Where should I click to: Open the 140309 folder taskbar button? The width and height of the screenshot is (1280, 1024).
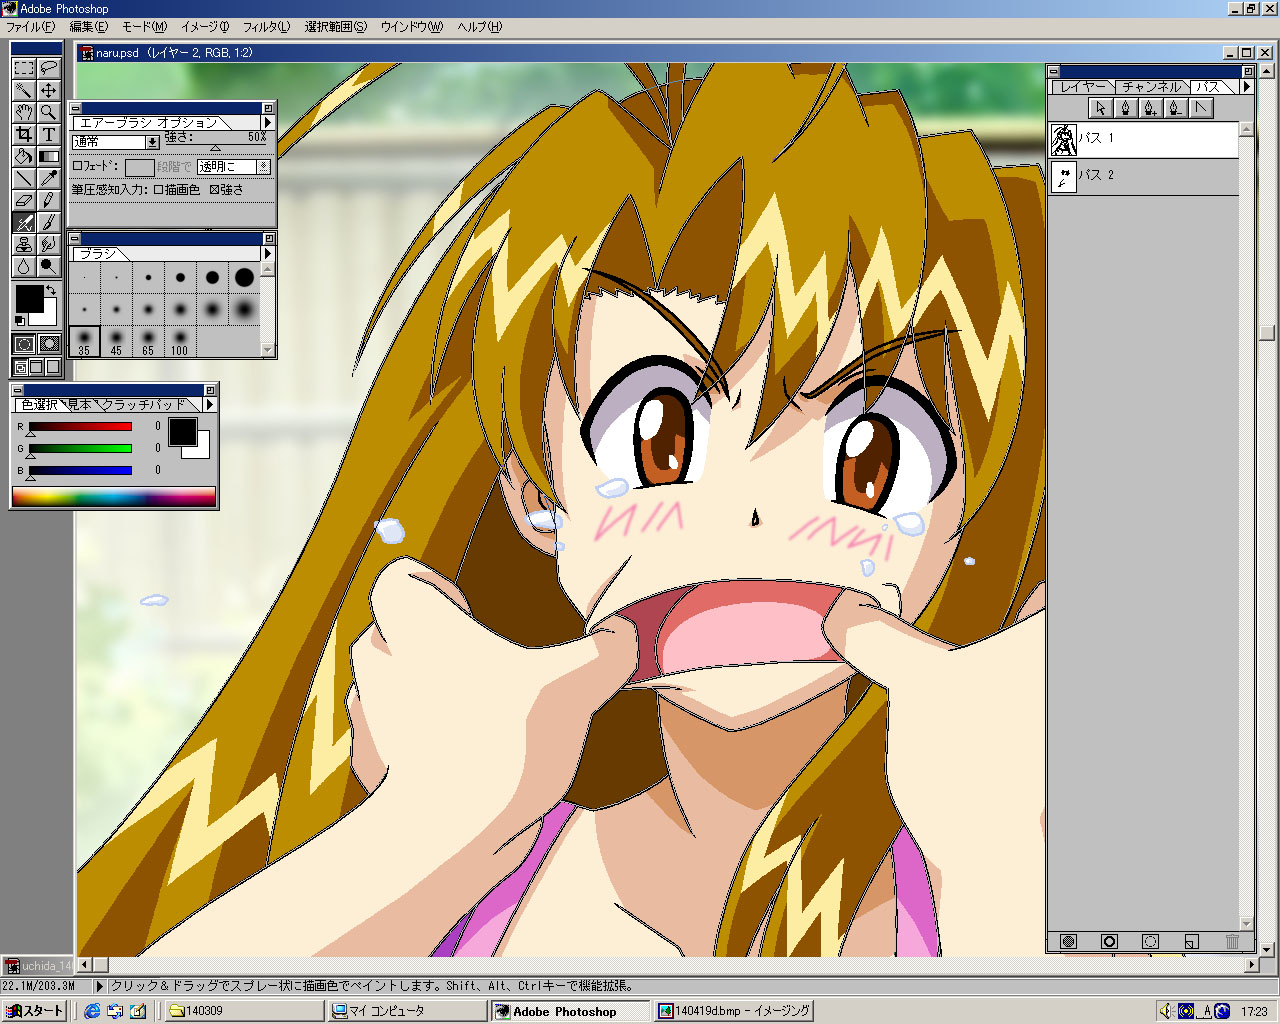click(x=245, y=1011)
